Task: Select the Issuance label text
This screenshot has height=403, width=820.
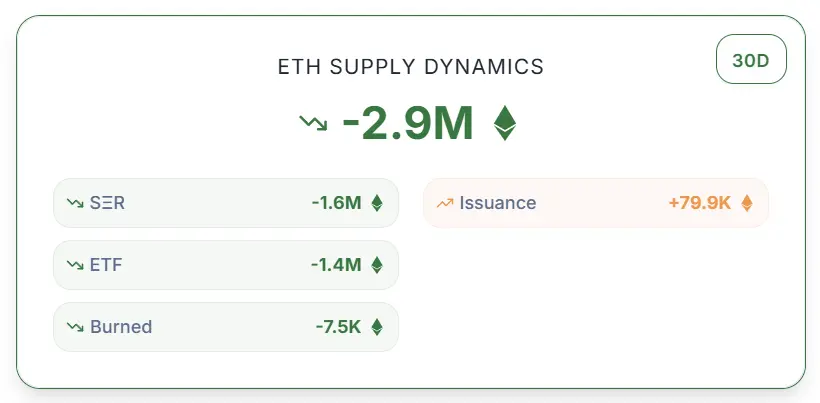Action: pyautogui.click(x=498, y=203)
